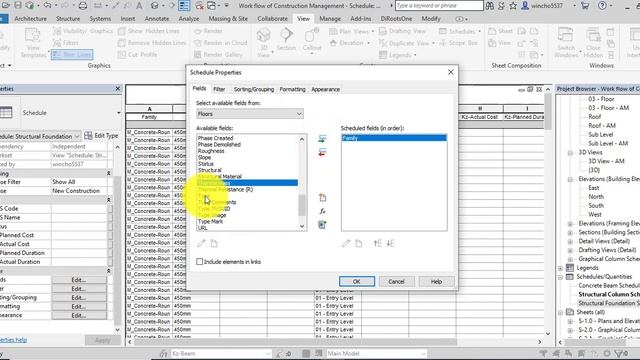Toggle the Actual Duration checkbox in Properties

110,262
